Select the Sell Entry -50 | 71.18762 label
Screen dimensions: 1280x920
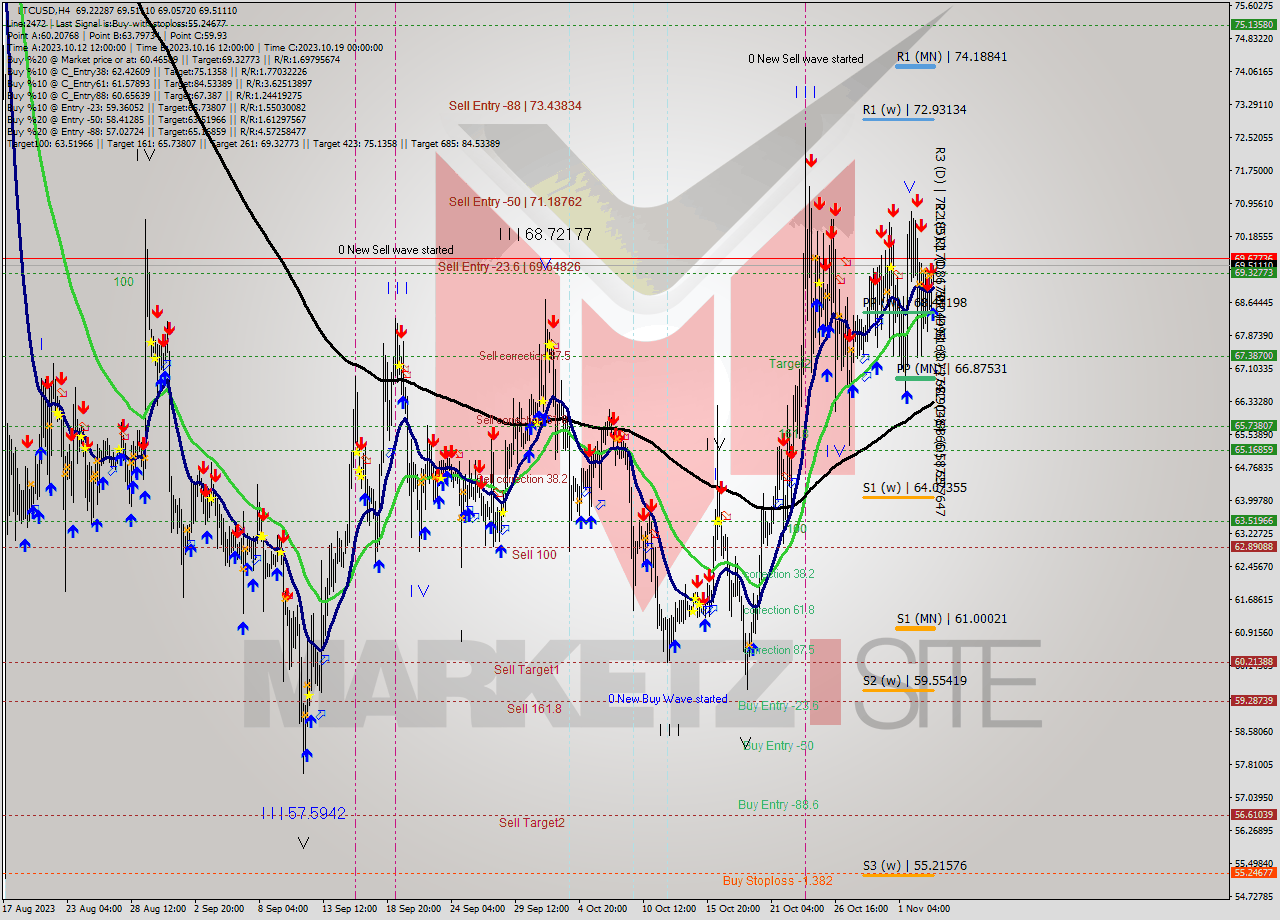(515, 202)
